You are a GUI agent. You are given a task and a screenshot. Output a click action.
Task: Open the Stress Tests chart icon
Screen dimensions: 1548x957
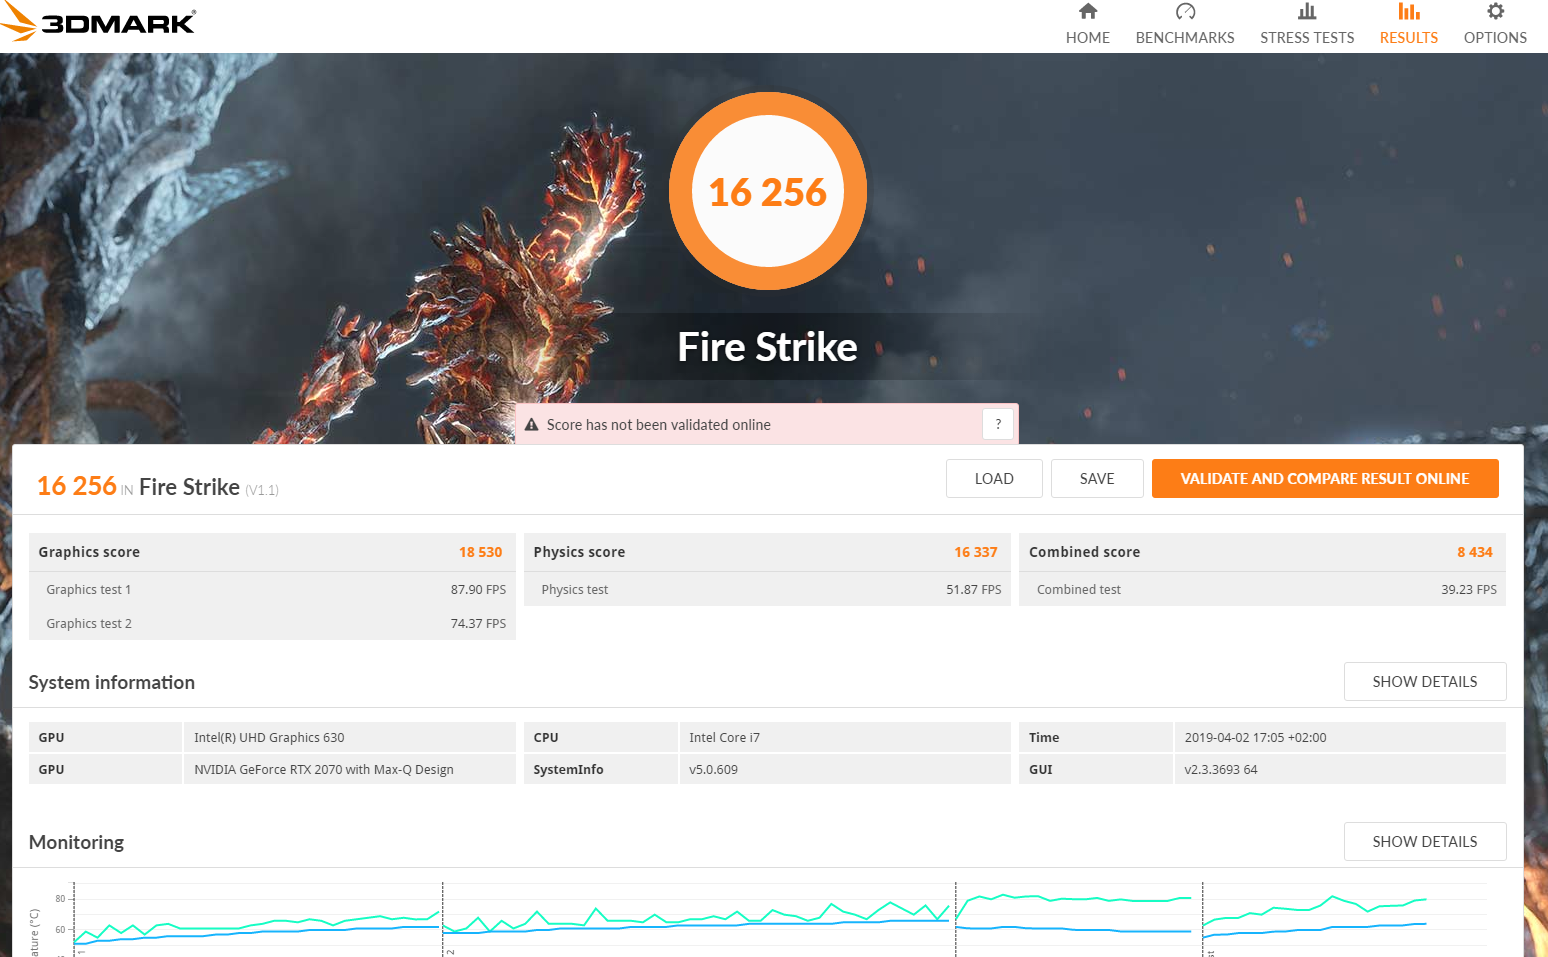[x=1307, y=11]
